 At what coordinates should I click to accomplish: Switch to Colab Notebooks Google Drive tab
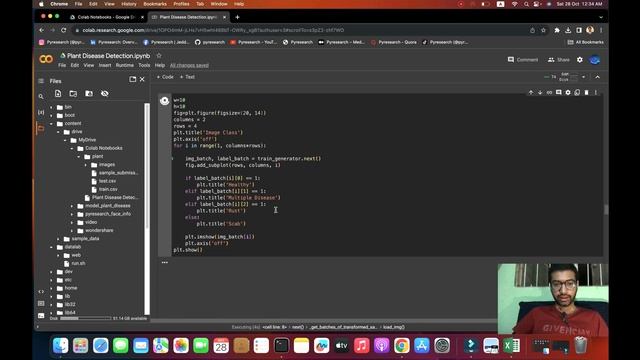[x=106, y=17]
